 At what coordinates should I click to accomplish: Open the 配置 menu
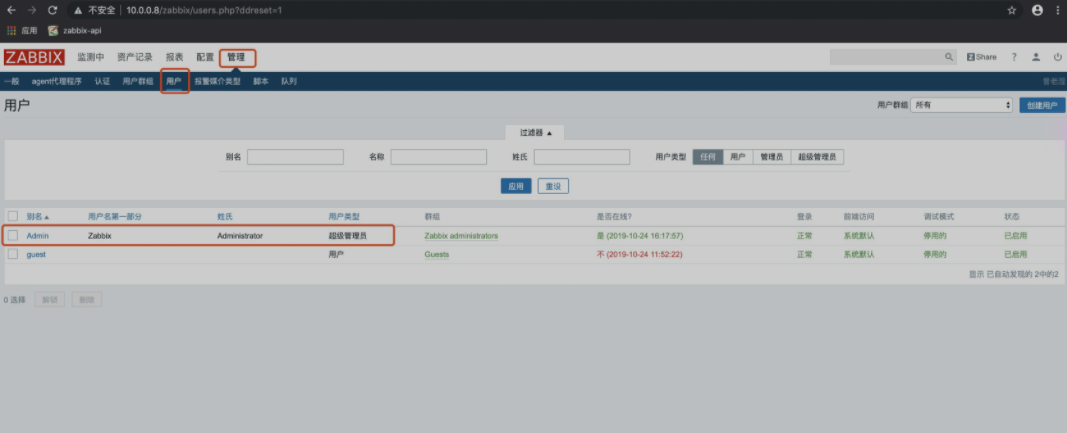pyautogui.click(x=205, y=57)
